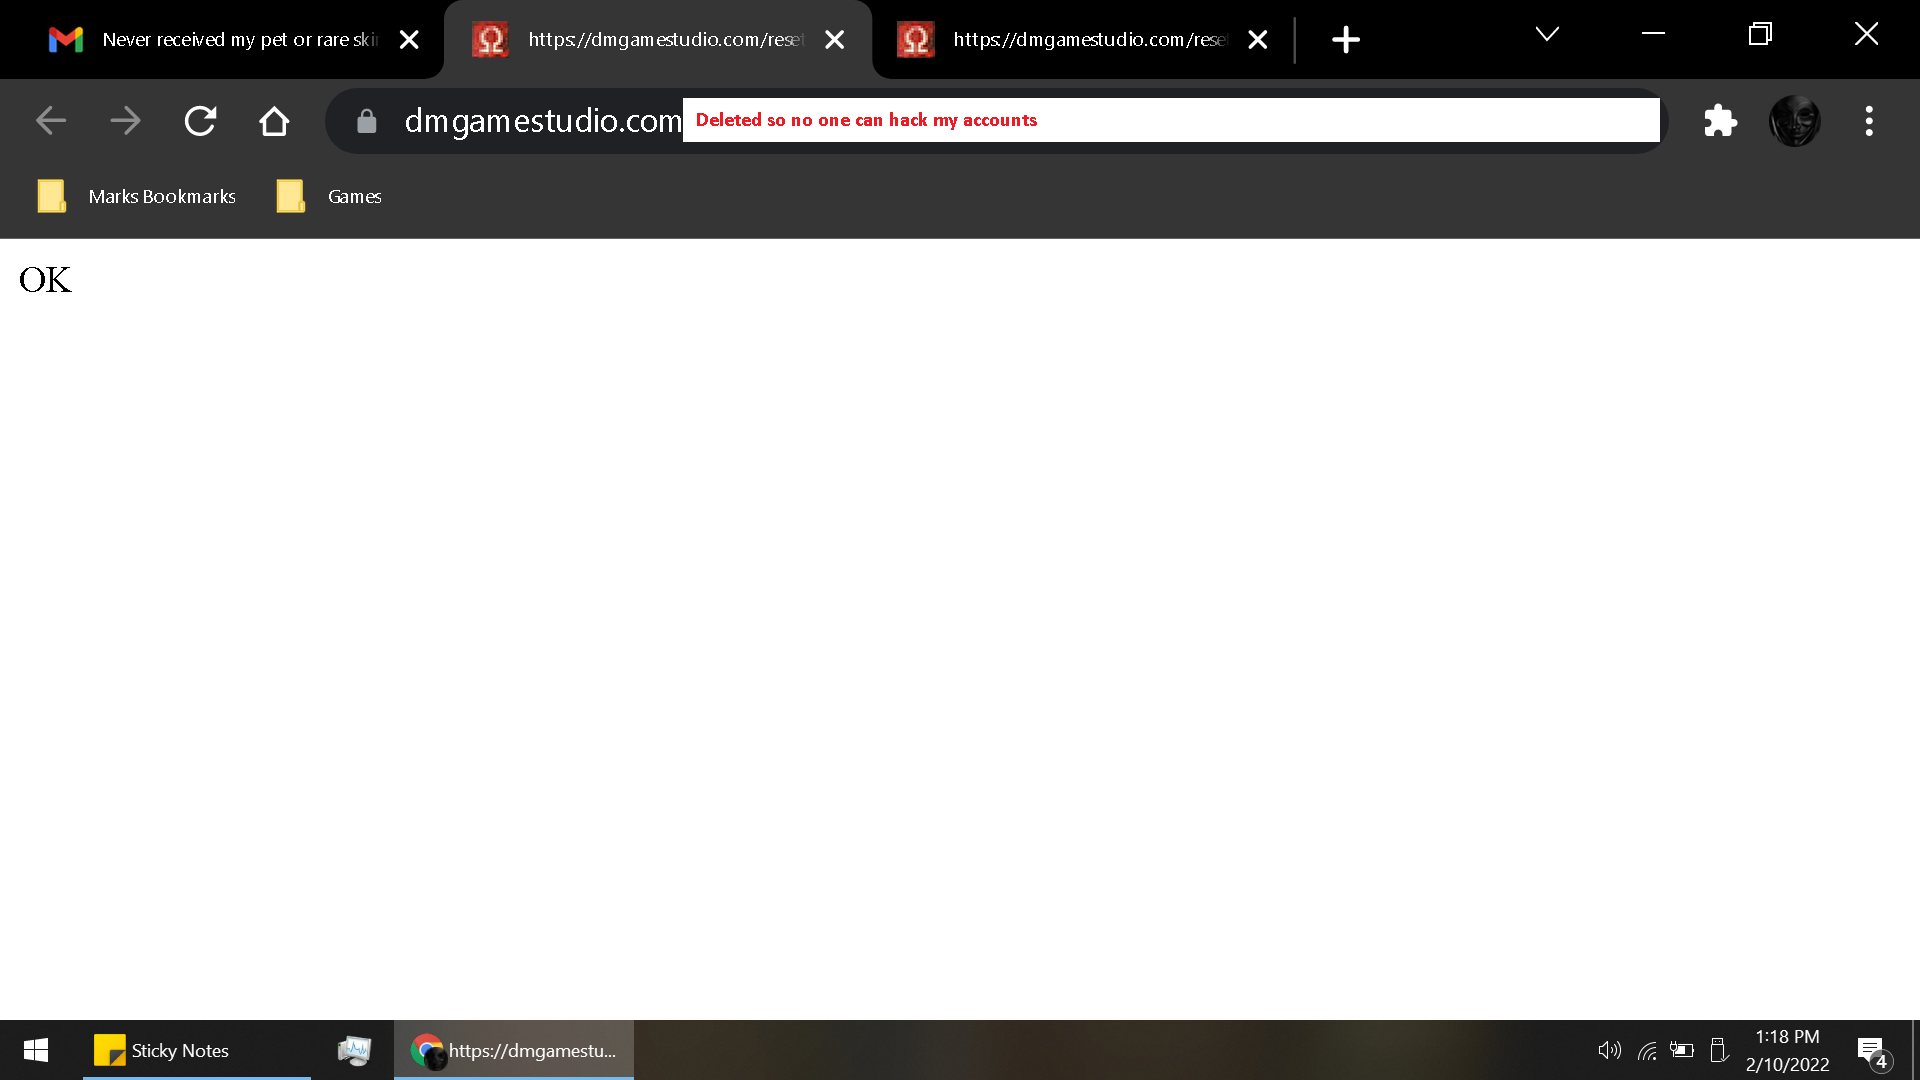
Task: Click the OK text on page
Action: pyautogui.click(x=45, y=280)
